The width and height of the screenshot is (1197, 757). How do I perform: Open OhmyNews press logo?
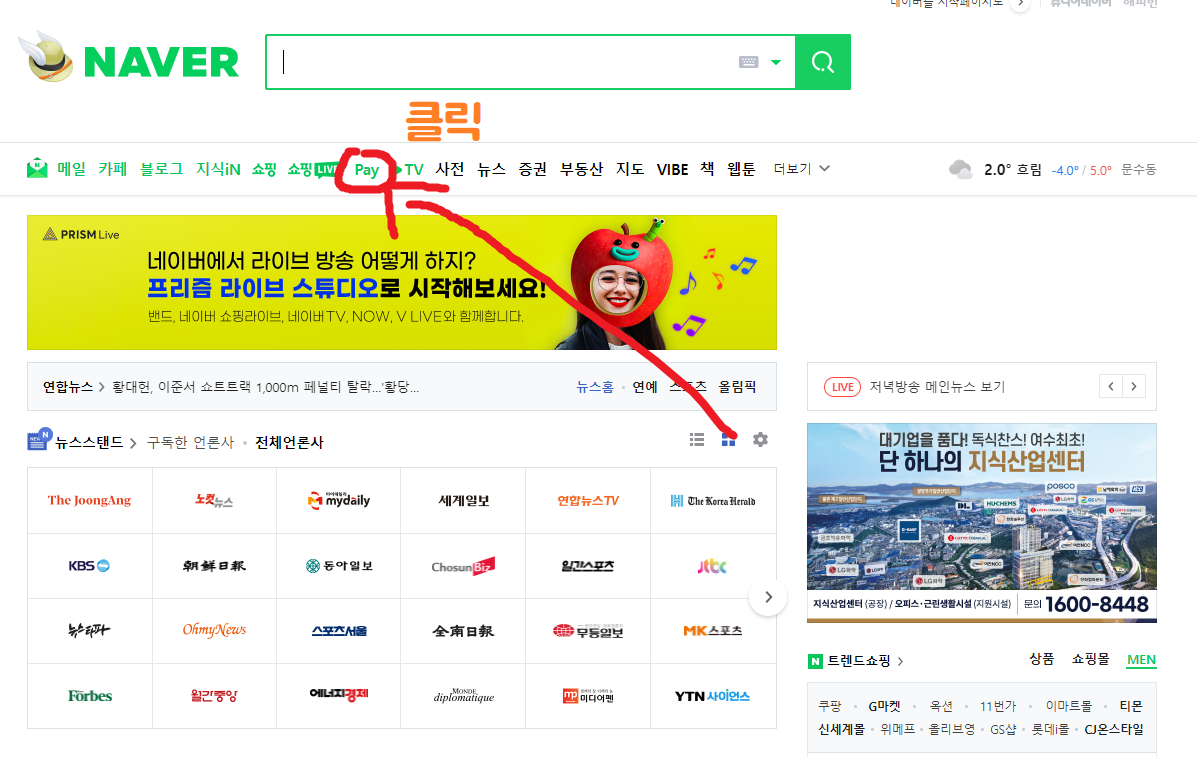click(215, 630)
